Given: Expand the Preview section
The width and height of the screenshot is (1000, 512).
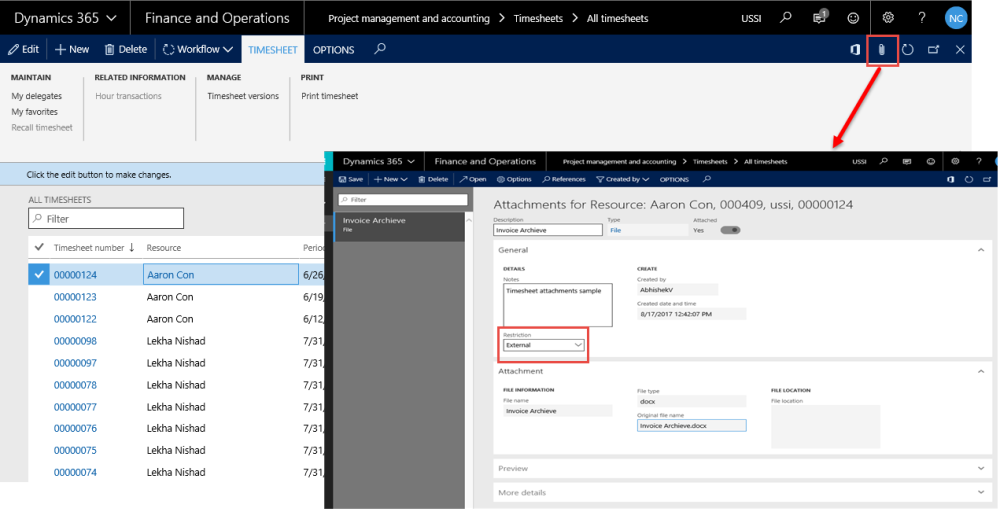Looking at the screenshot, I should (980, 468).
